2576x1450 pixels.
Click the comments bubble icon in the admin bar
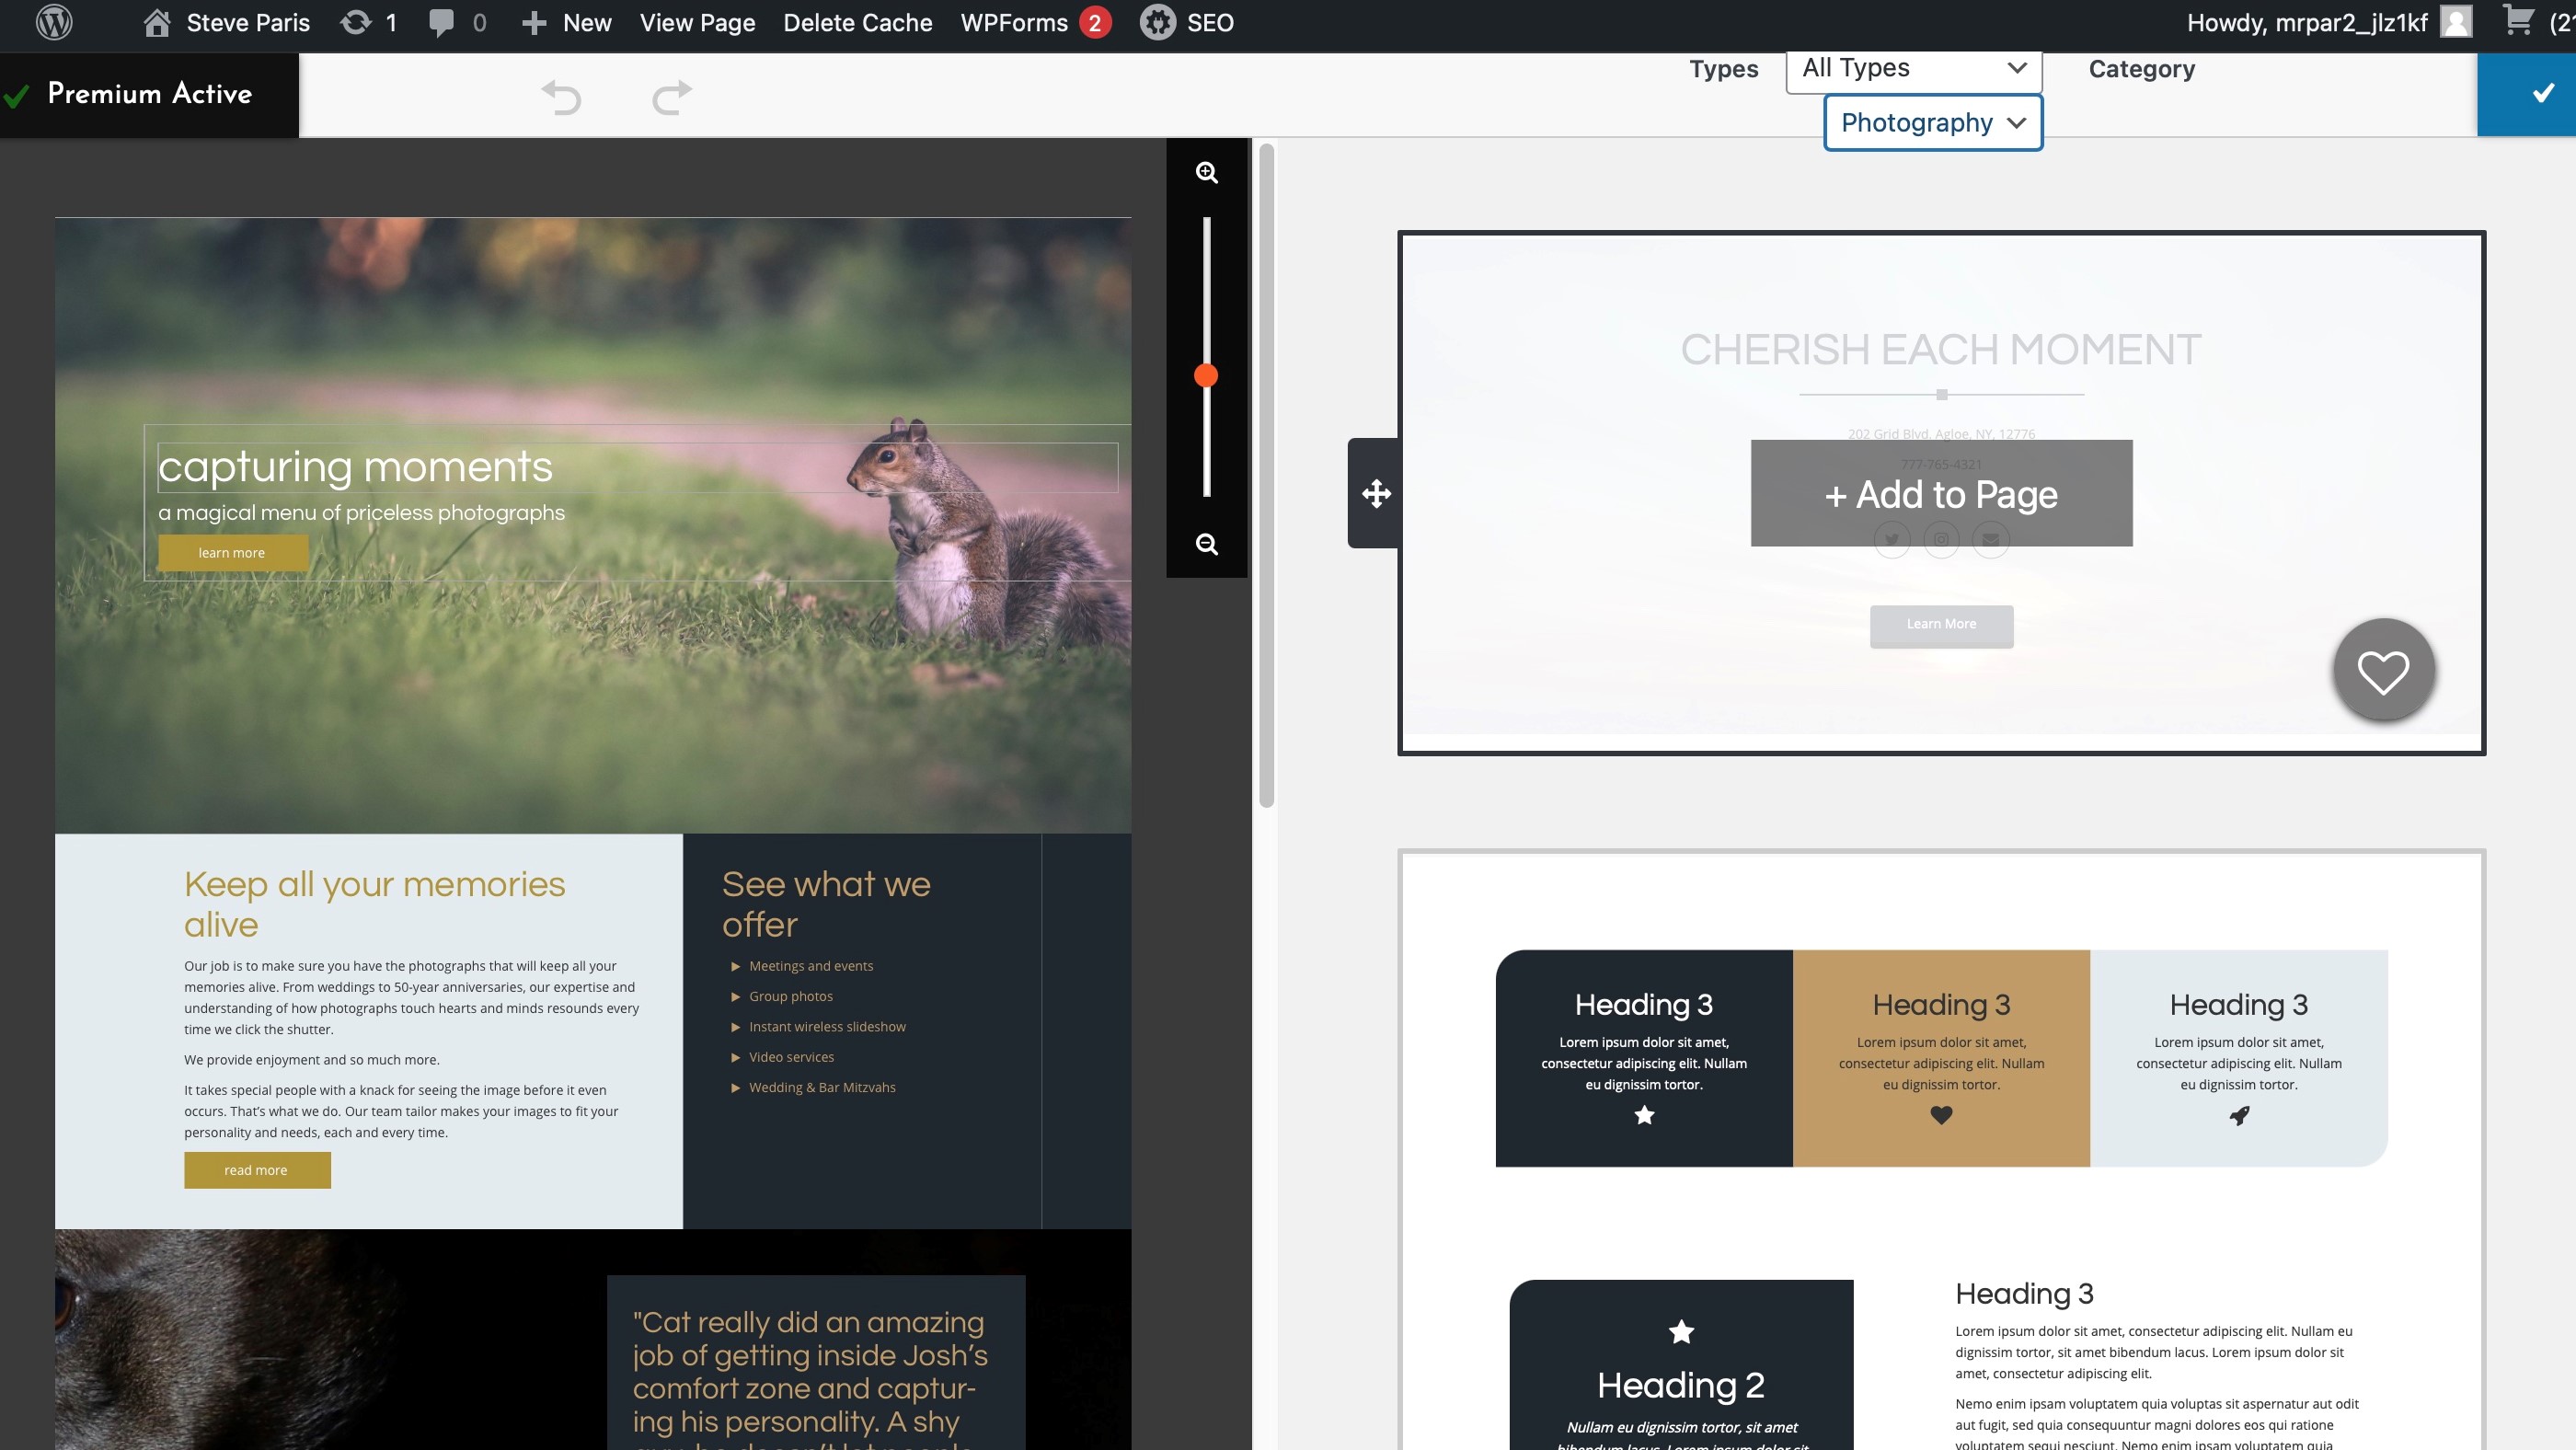click(x=440, y=22)
